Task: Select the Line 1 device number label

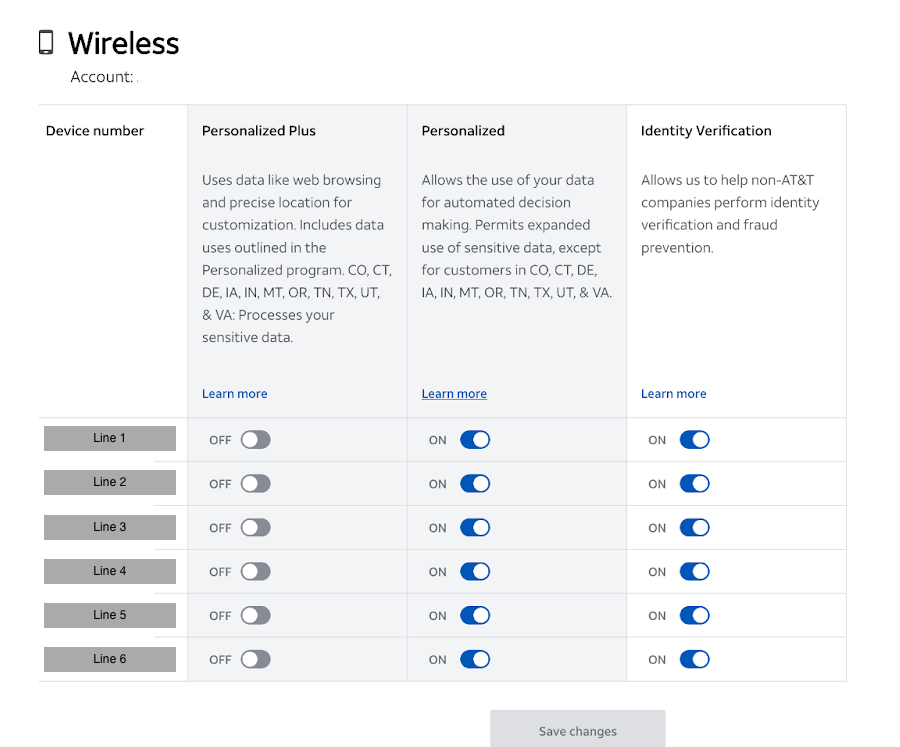Action: point(109,438)
